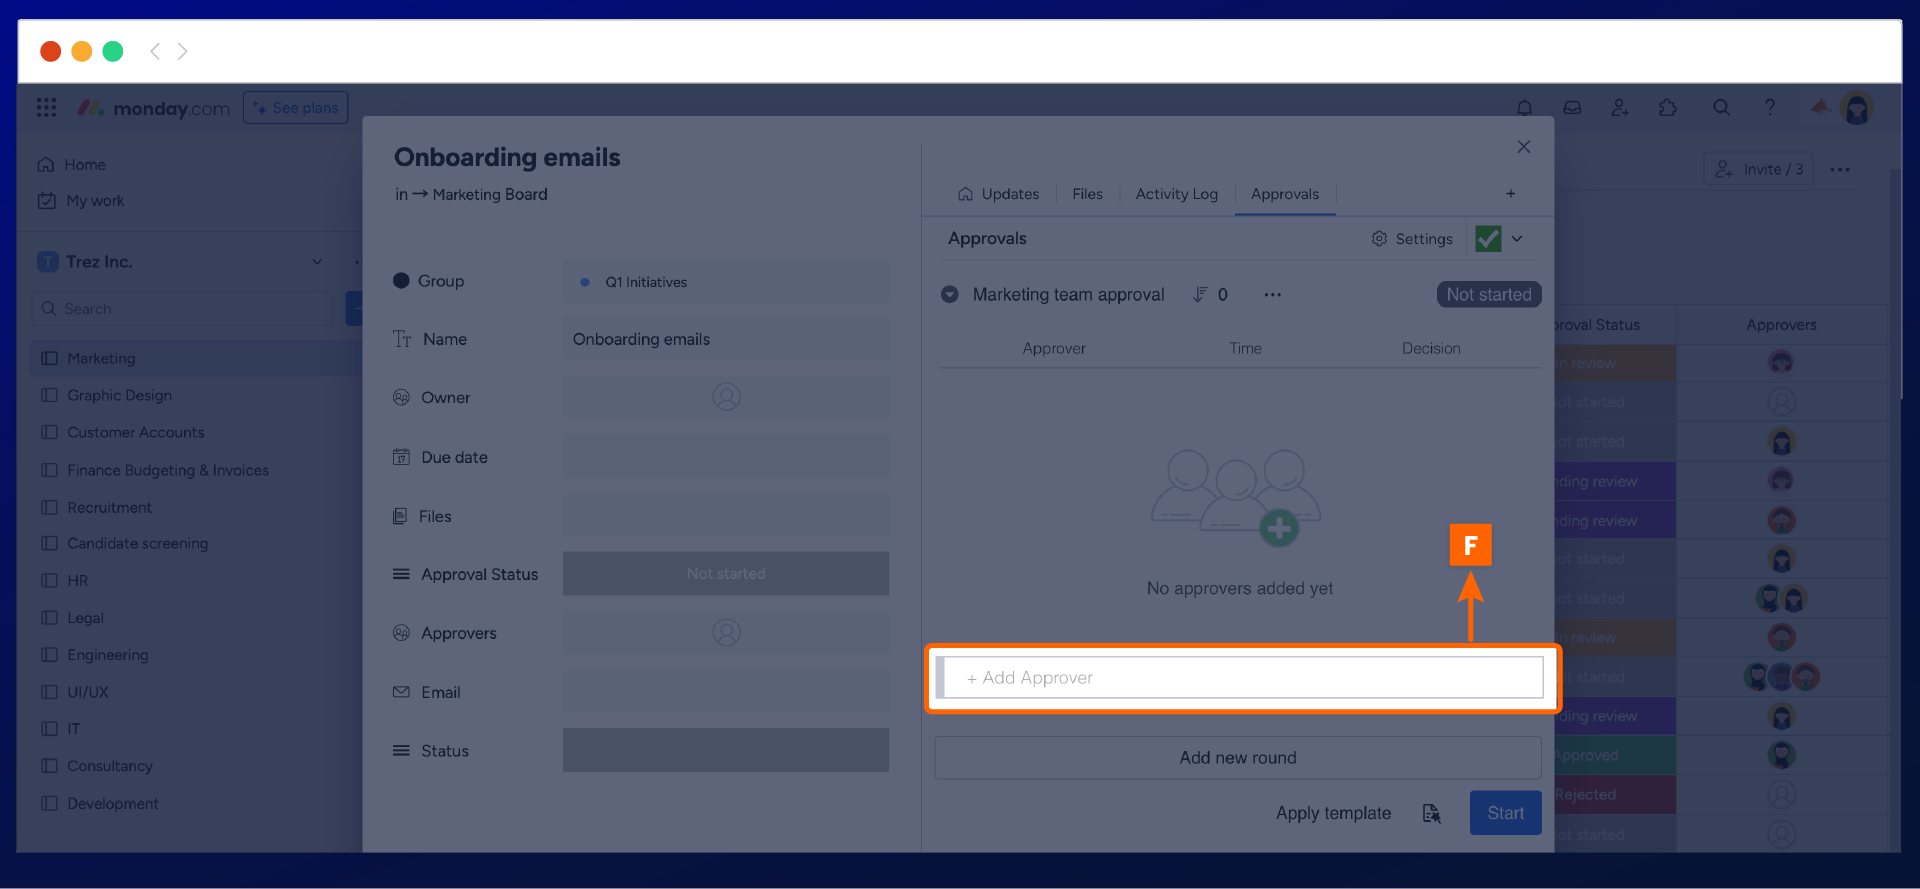Click the Marketing Board breadcrumb link
This screenshot has height=889, width=1920.
pyautogui.click(x=490, y=194)
